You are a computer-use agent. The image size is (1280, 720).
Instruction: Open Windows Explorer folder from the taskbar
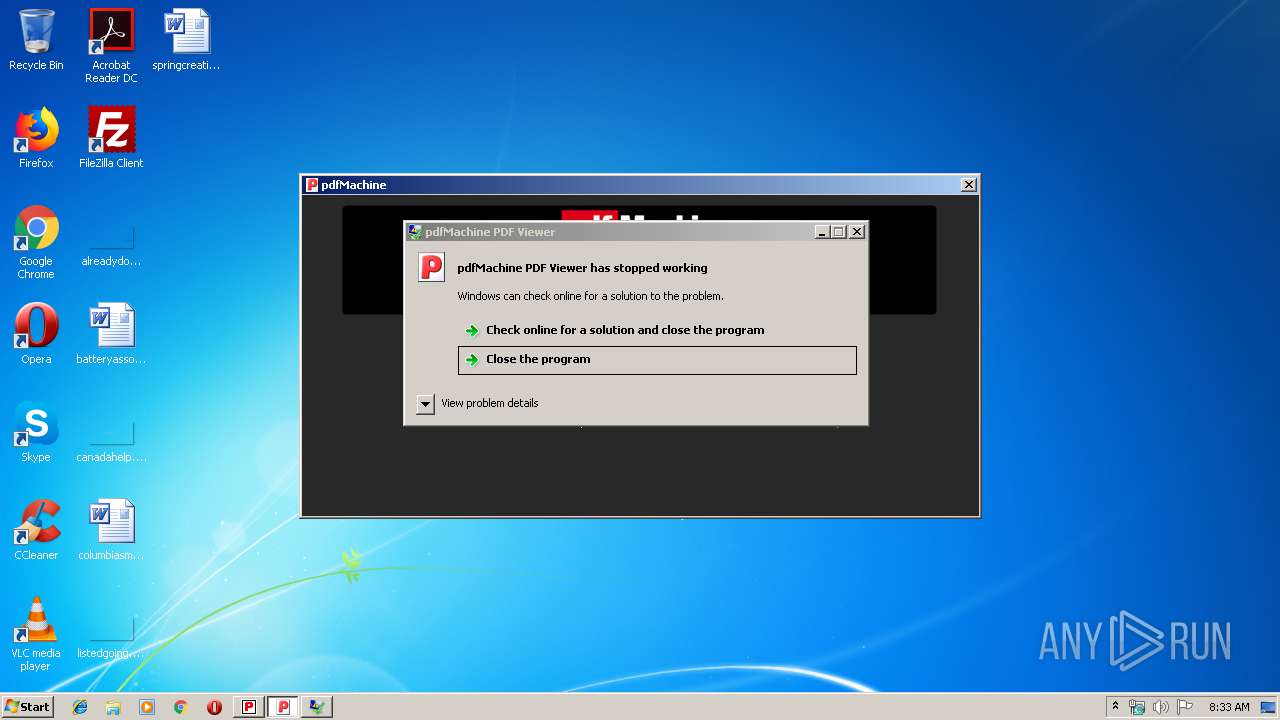click(113, 707)
